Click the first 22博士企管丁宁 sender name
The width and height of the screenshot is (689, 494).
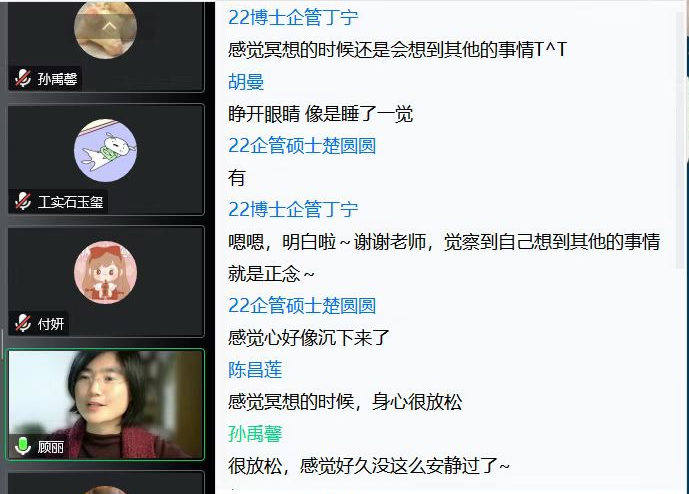[x=293, y=18]
